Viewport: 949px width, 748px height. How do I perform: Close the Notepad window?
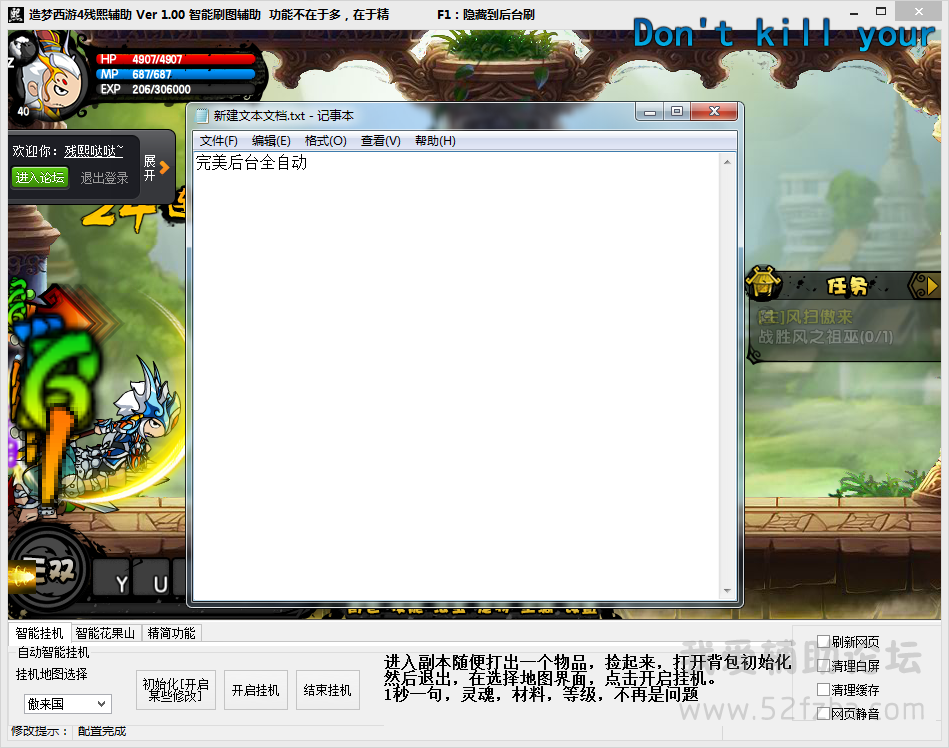pyautogui.click(x=714, y=112)
